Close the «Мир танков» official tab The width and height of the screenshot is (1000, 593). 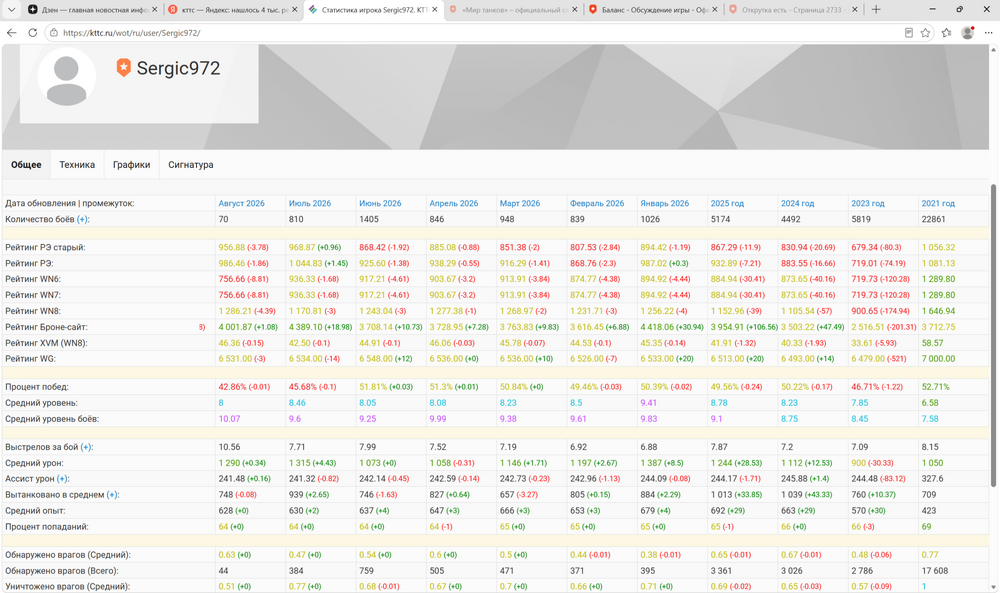575,10
